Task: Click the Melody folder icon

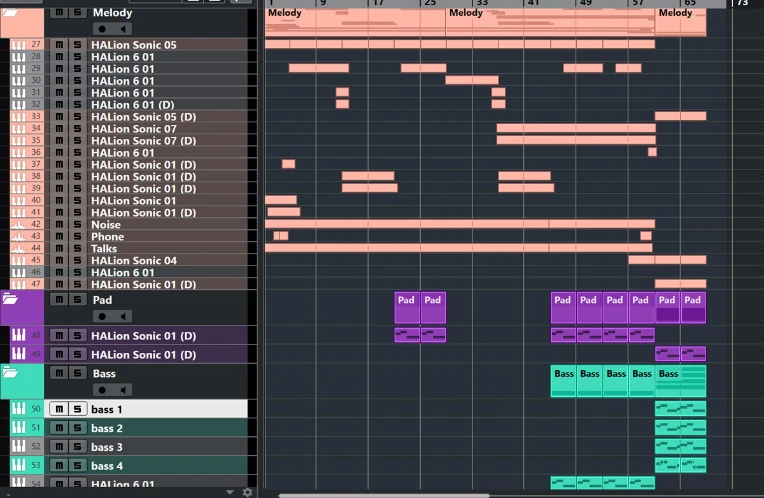Action: click(11, 14)
